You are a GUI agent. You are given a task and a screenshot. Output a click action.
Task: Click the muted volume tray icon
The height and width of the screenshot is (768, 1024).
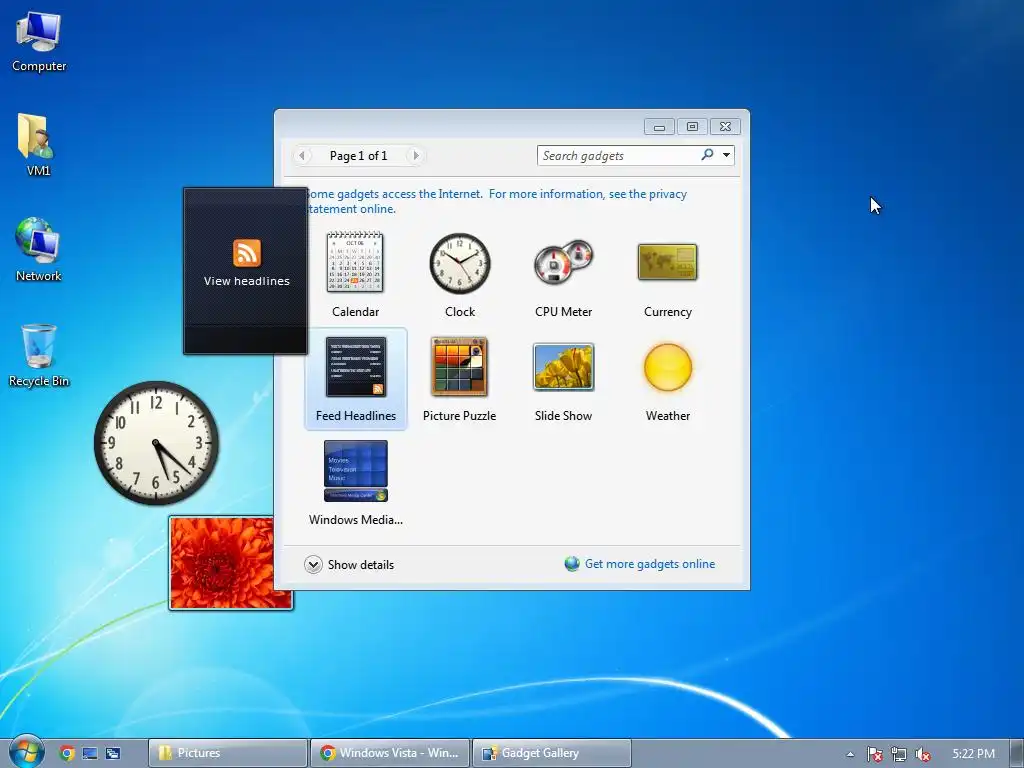(923, 754)
